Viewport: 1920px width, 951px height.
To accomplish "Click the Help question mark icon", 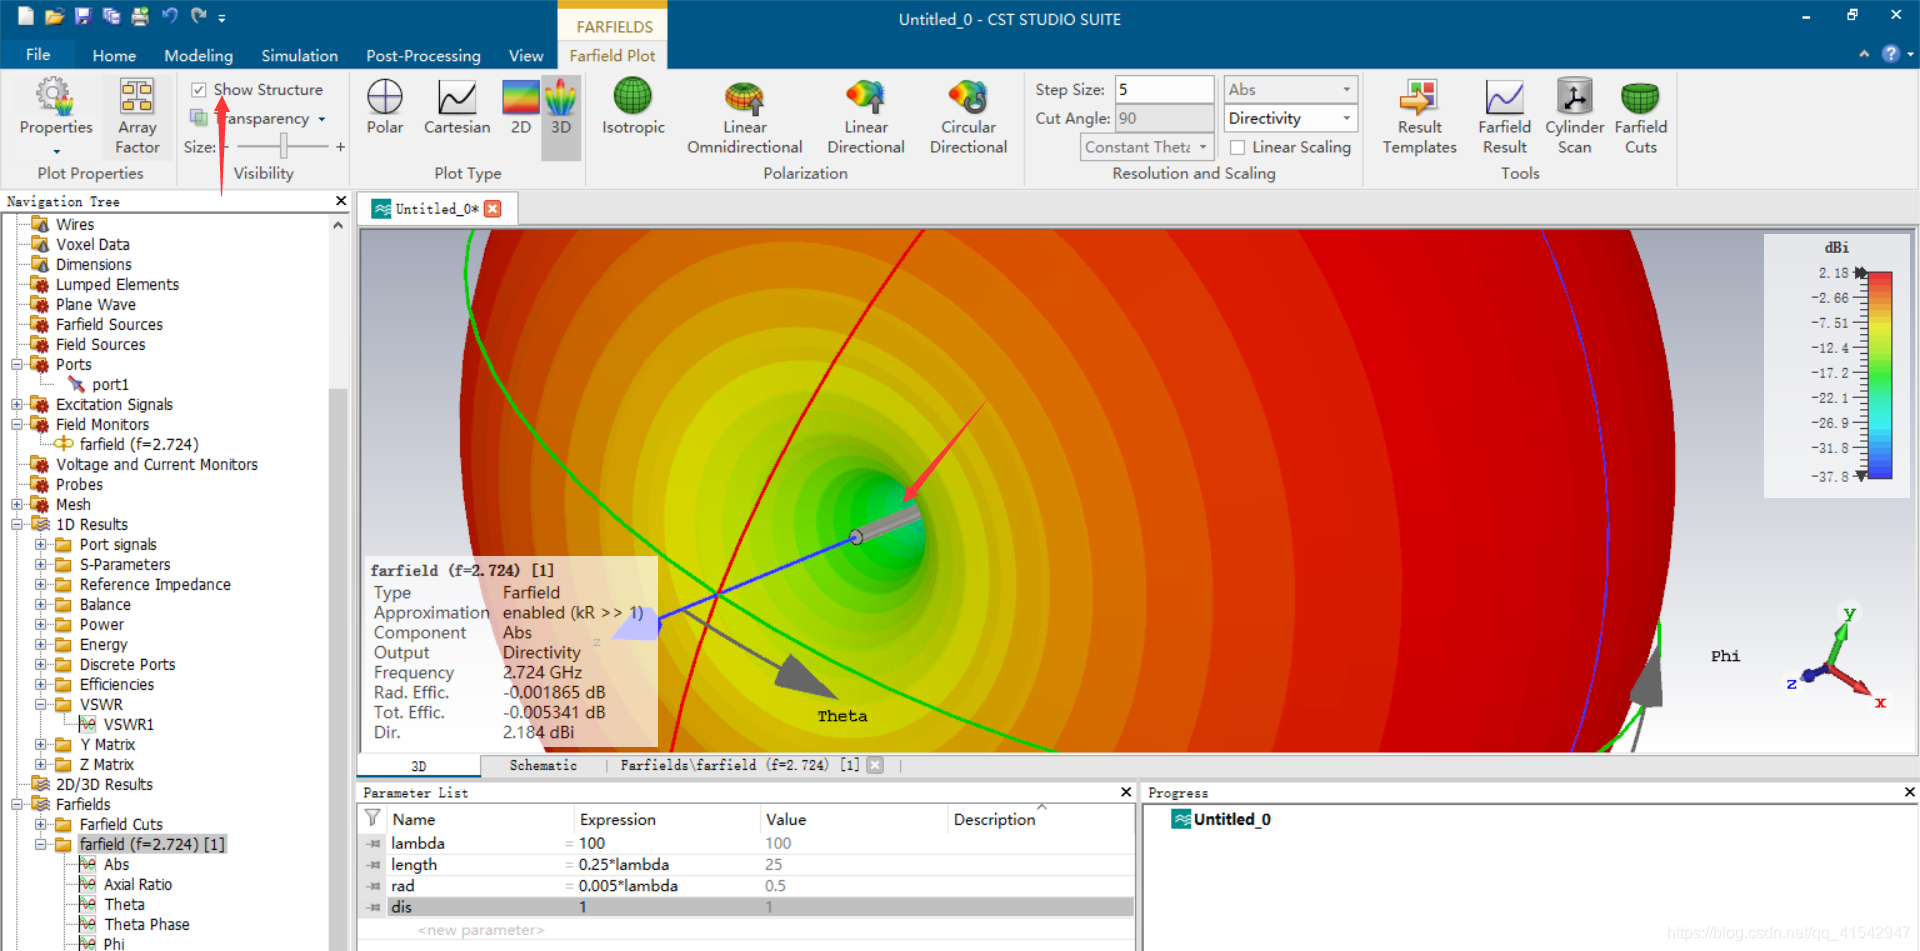I will (x=1890, y=54).
